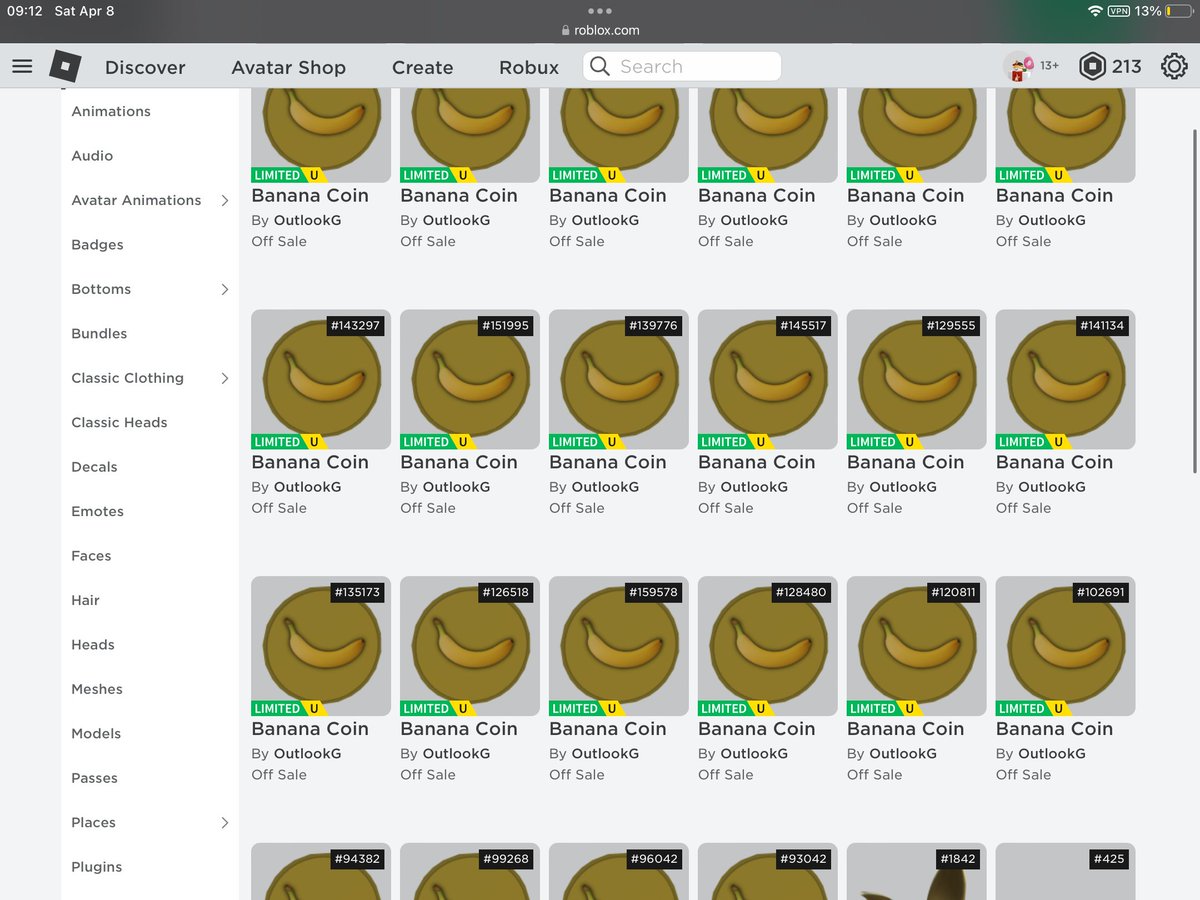The width and height of the screenshot is (1200, 900).
Task: Open Banana Coin thumbnail serial #139776
Action: pyautogui.click(x=618, y=379)
